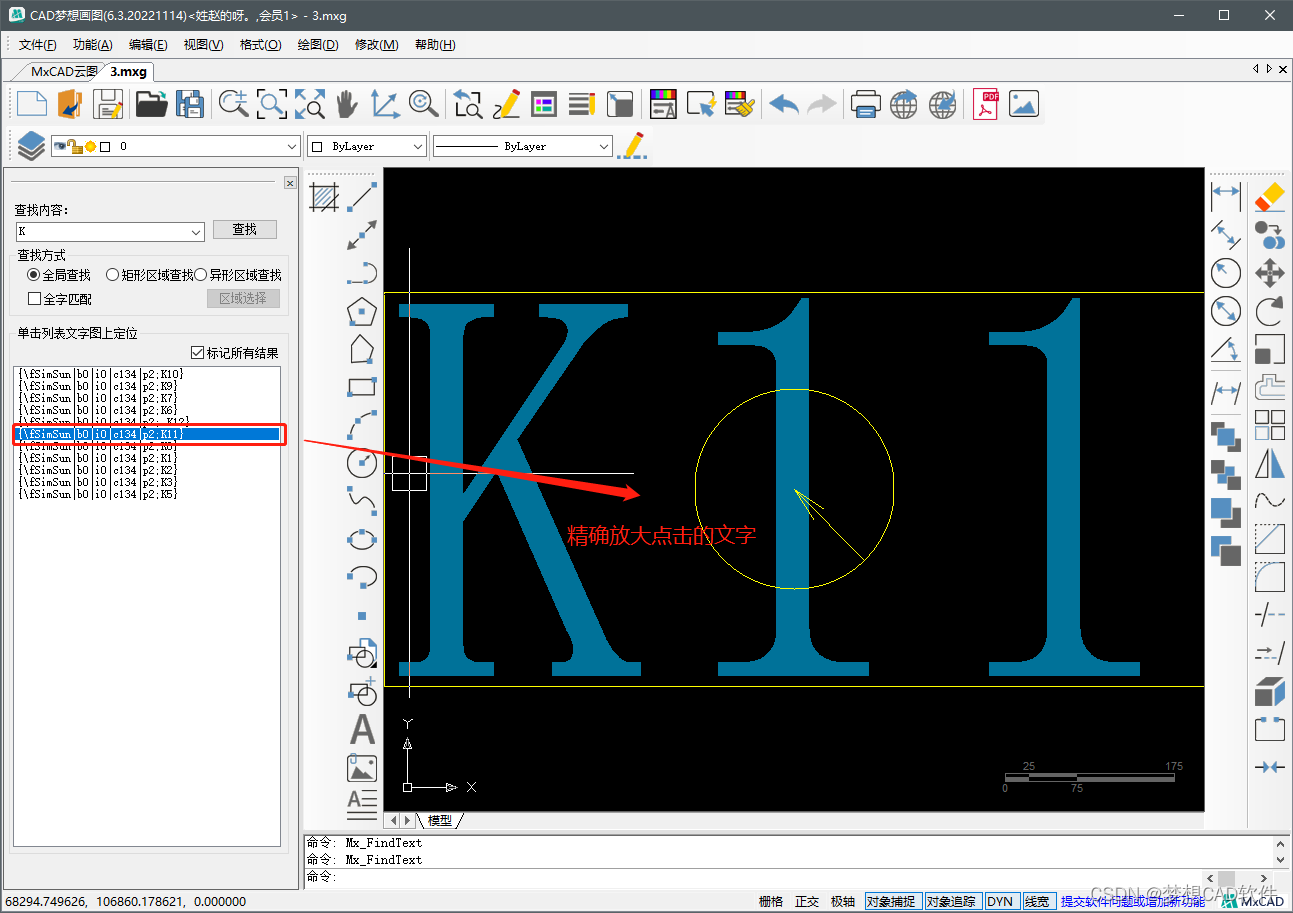This screenshot has width=1293, height=913.
Task: Enable the 全字匹配 checkbox
Action: tap(60, 299)
